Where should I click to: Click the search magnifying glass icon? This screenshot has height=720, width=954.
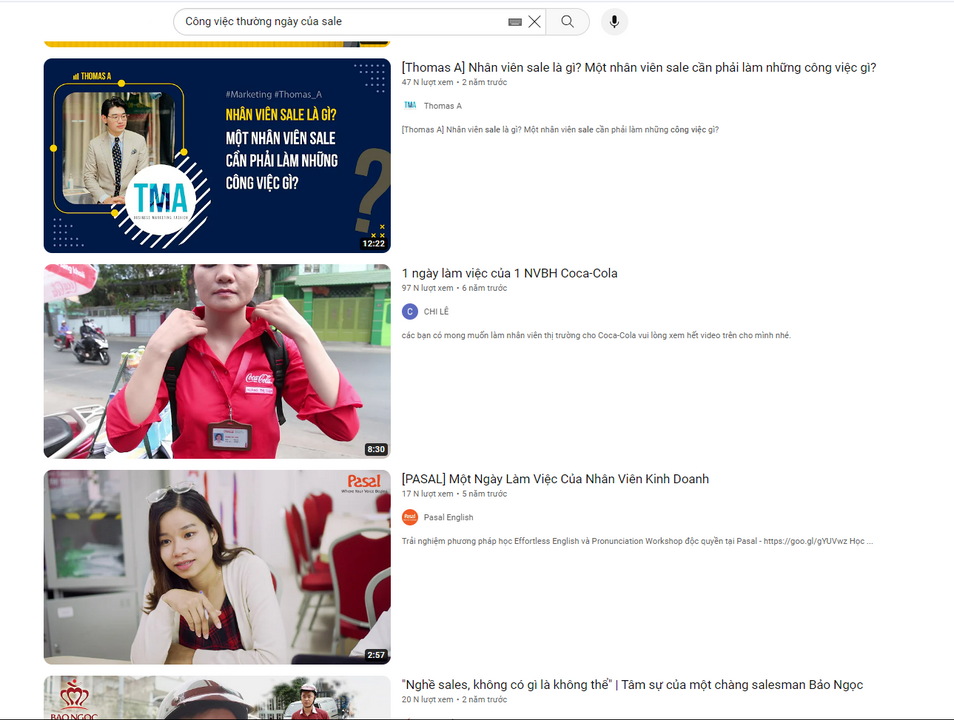click(567, 21)
